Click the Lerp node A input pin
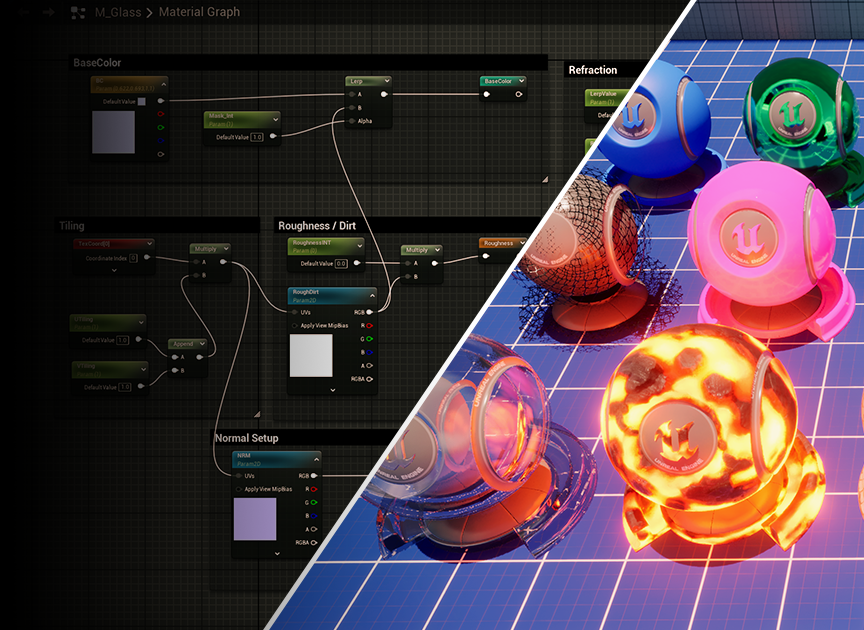This screenshot has width=864, height=630. tap(352, 94)
